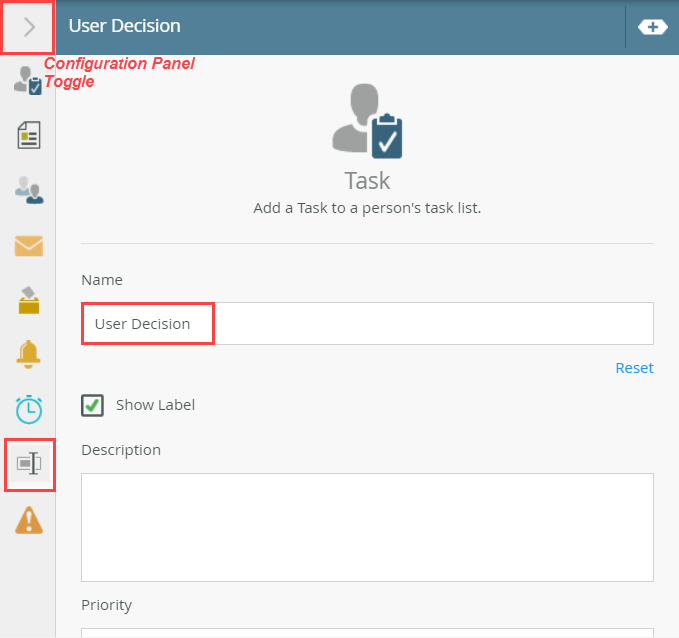Open the Errors warning triangle tab
The image size is (679, 638).
(29, 520)
